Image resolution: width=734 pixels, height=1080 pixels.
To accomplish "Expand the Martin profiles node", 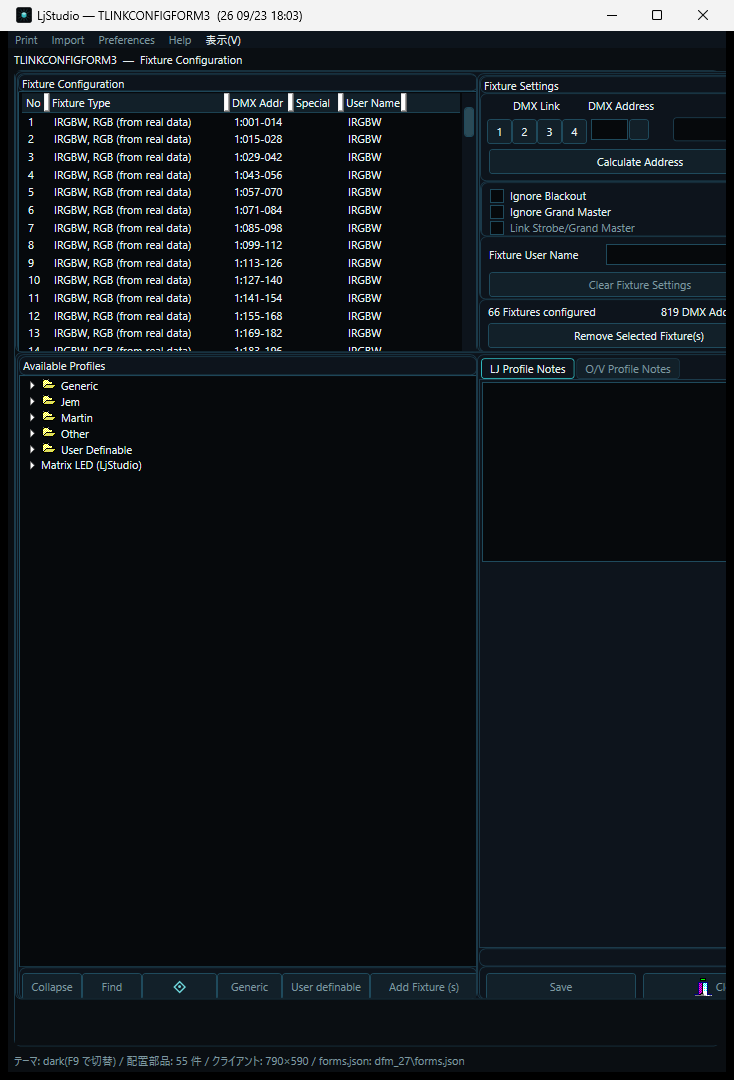I will 32,417.
